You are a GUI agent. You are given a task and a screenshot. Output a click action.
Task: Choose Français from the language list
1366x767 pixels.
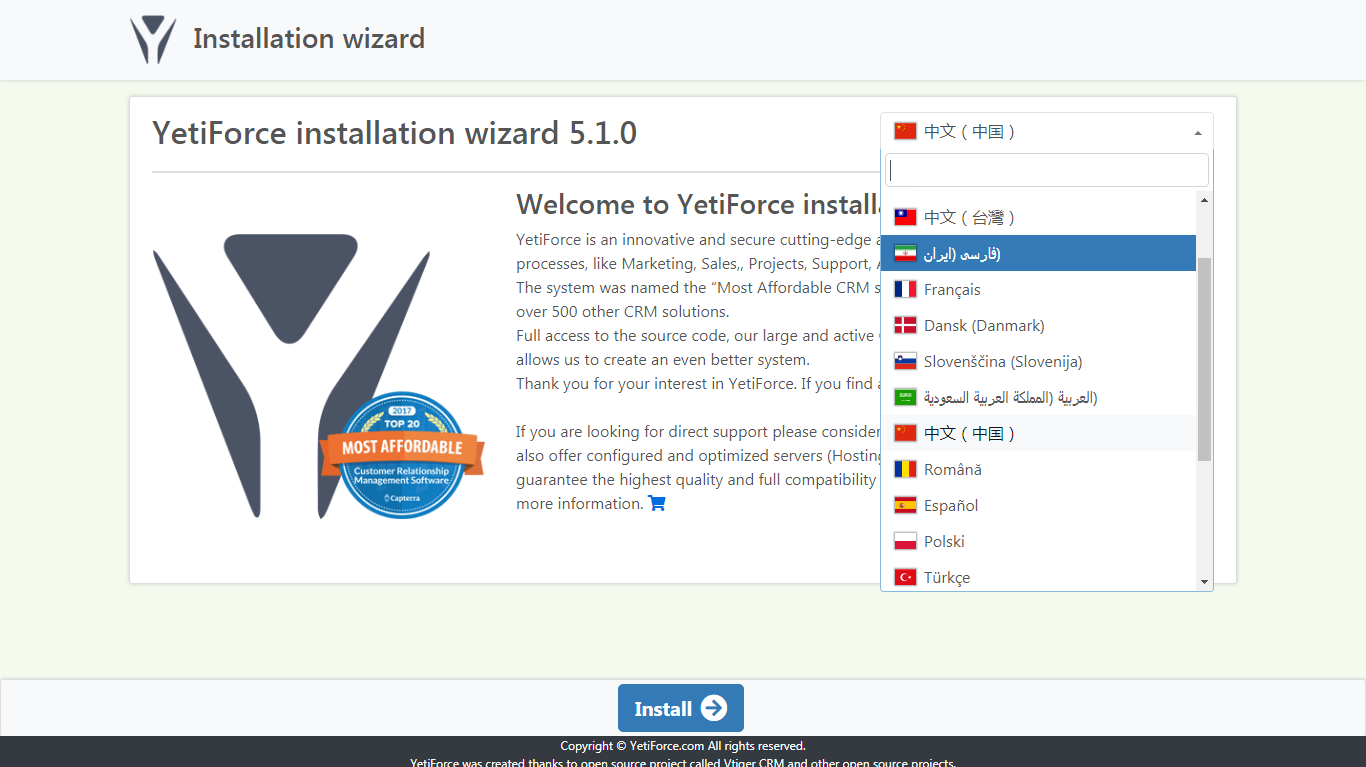(x=1038, y=289)
